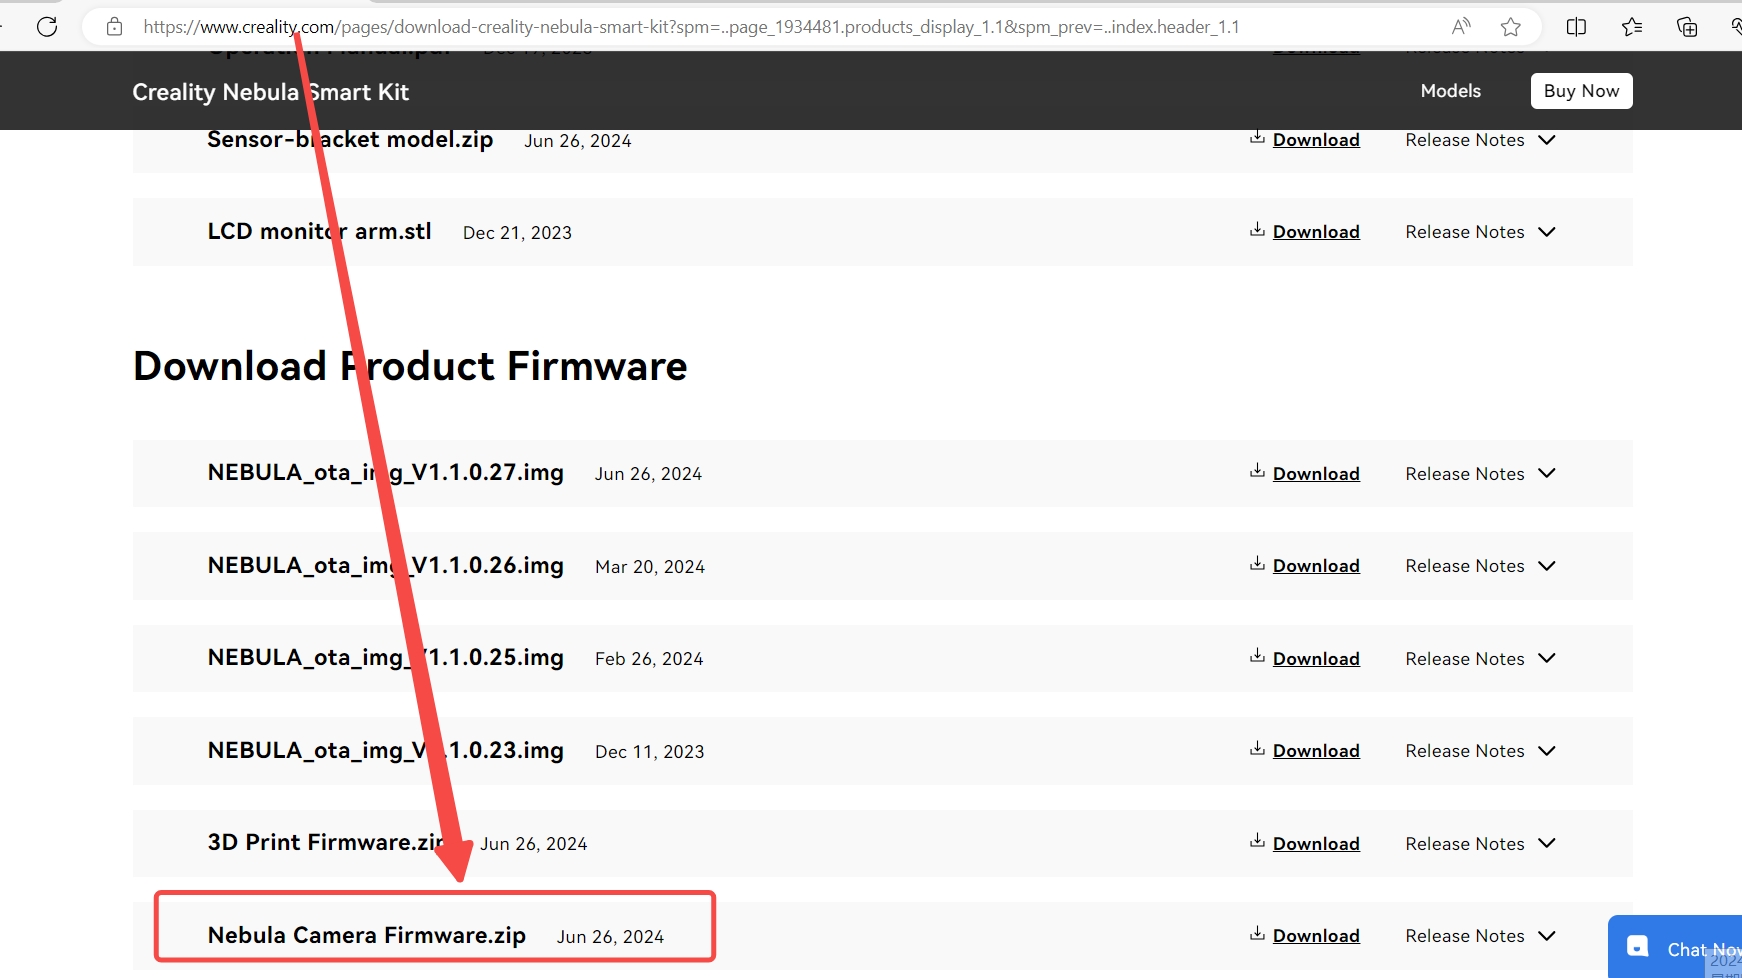This screenshot has height=978, width=1742.
Task: View site information via the lock icon
Action: (x=115, y=27)
